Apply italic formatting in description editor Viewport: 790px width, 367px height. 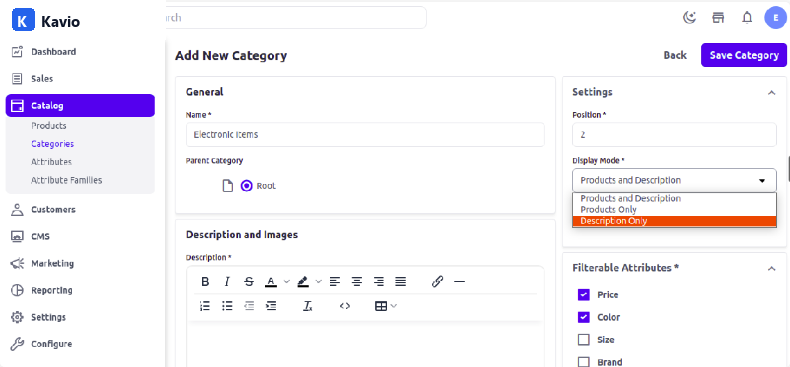pos(227,281)
